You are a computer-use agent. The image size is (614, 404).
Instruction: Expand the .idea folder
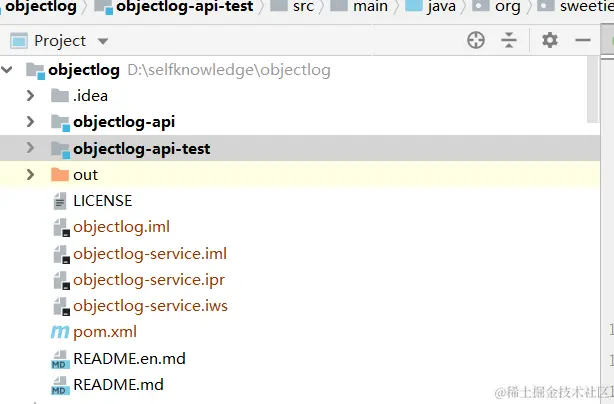pyautogui.click(x=30, y=96)
